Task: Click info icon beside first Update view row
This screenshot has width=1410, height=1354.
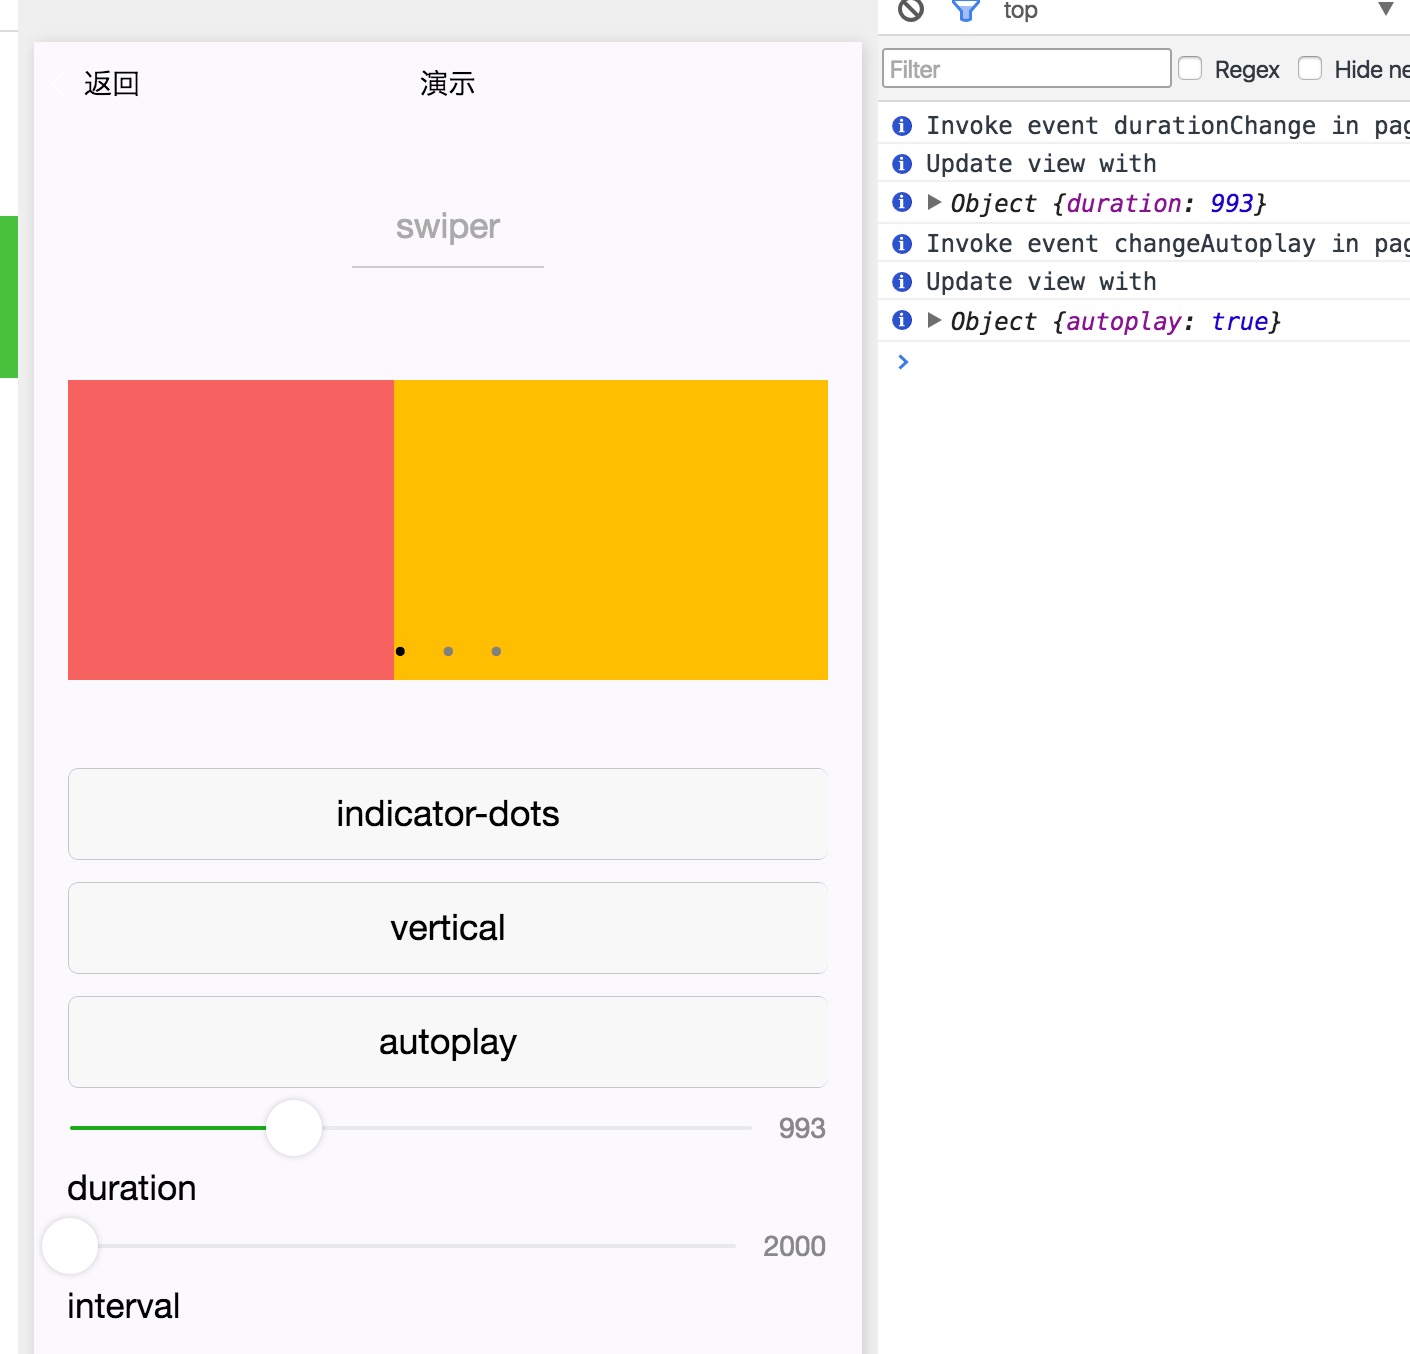Action: pos(902,163)
